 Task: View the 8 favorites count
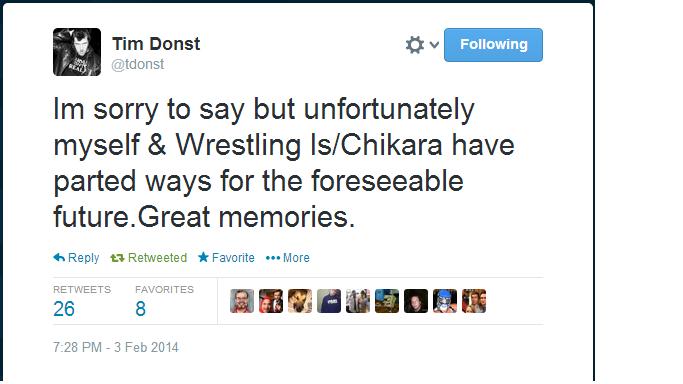(x=140, y=309)
